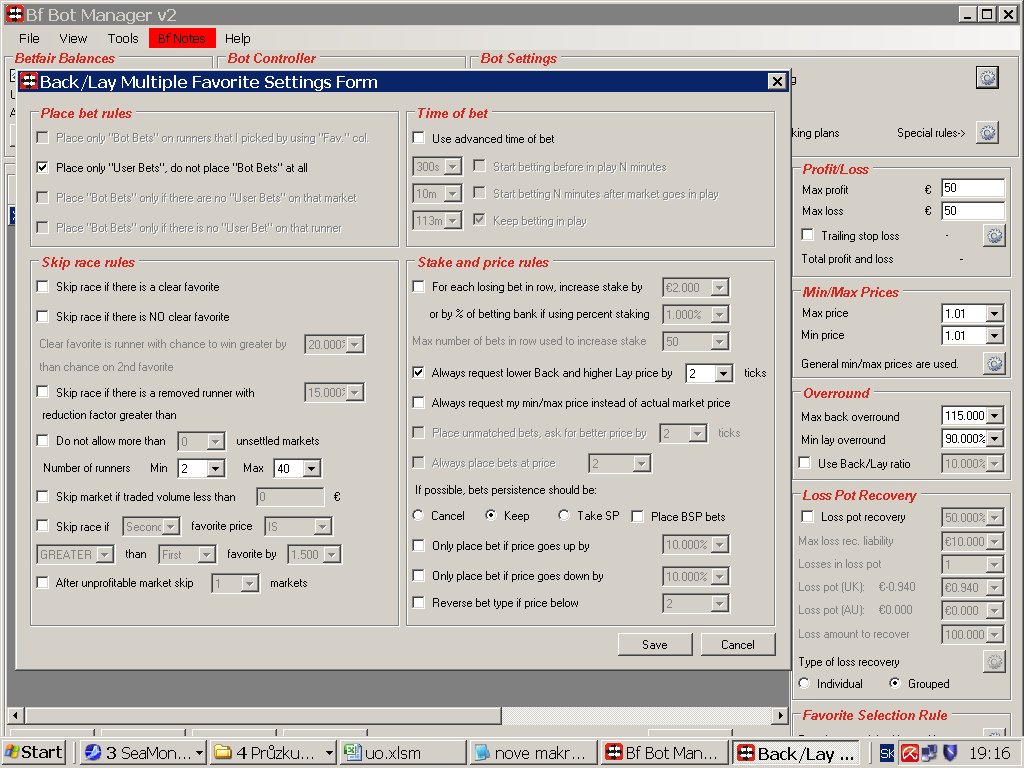The image size is (1024, 768).
Task: Open Max back overround dropdown
Action: pyautogui.click(x=994, y=415)
